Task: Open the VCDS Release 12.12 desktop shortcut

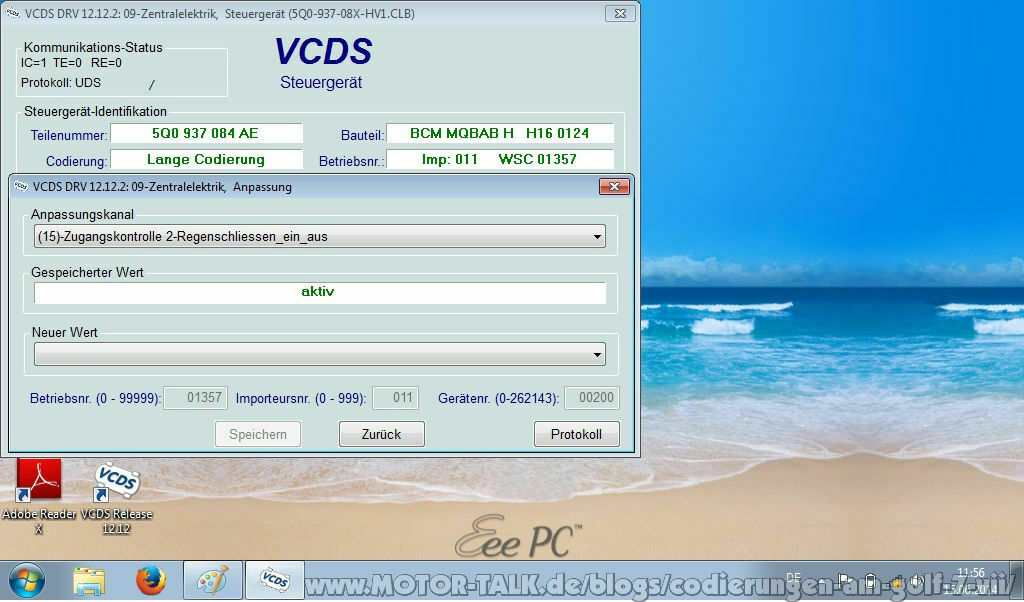Action: (116, 498)
